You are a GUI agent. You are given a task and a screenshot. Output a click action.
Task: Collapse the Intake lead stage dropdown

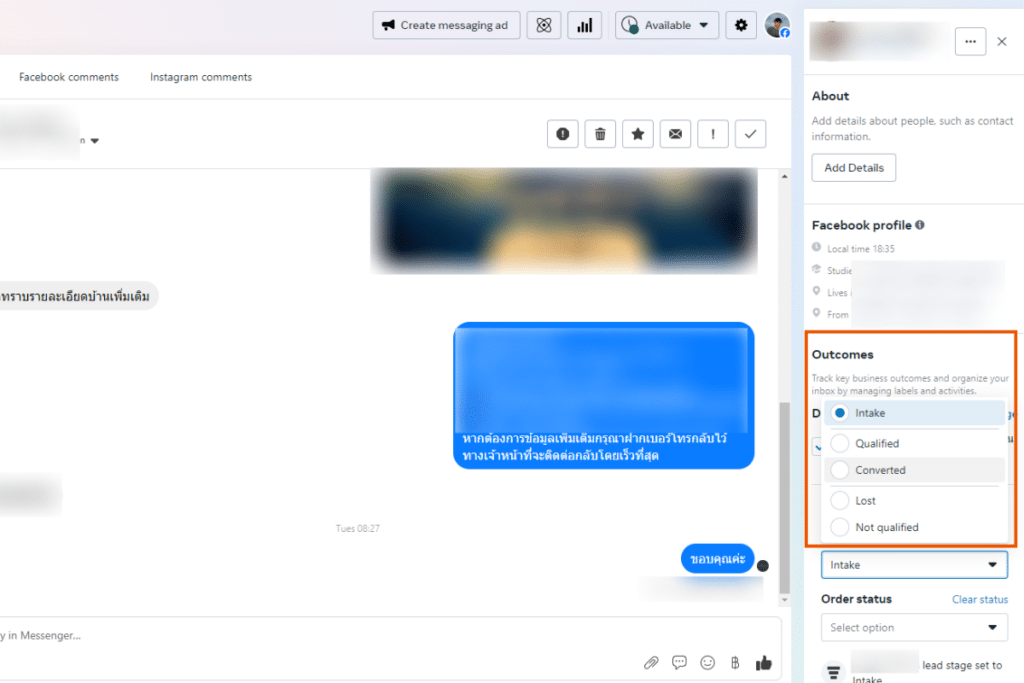coord(914,565)
